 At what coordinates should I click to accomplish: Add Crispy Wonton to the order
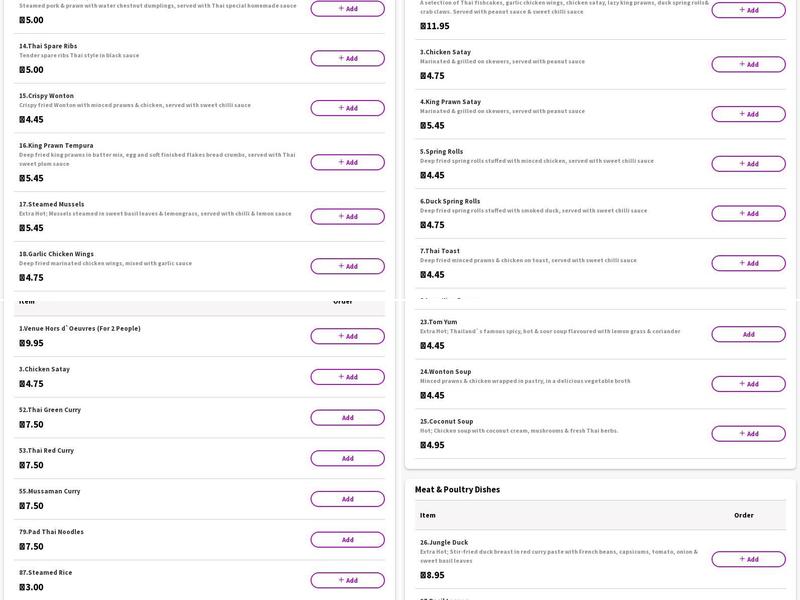click(x=347, y=108)
